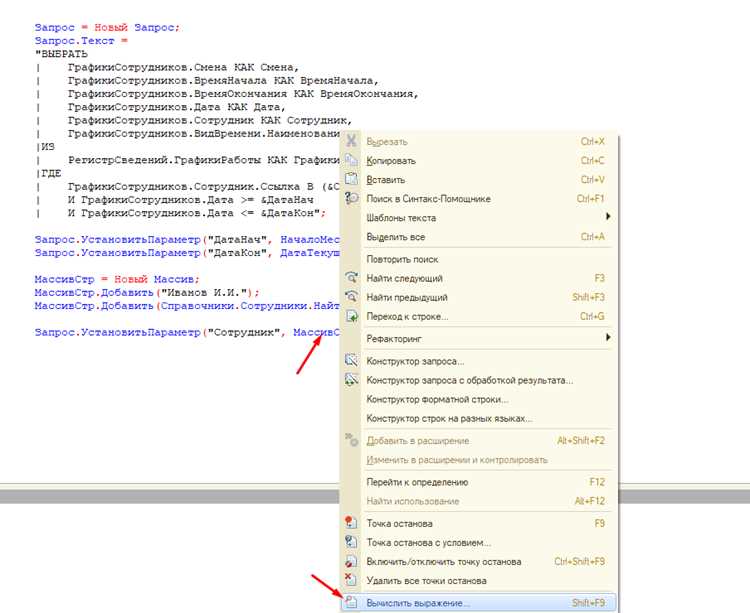
Task: Choose Вставить from the context menu
Action: tap(478, 180)
